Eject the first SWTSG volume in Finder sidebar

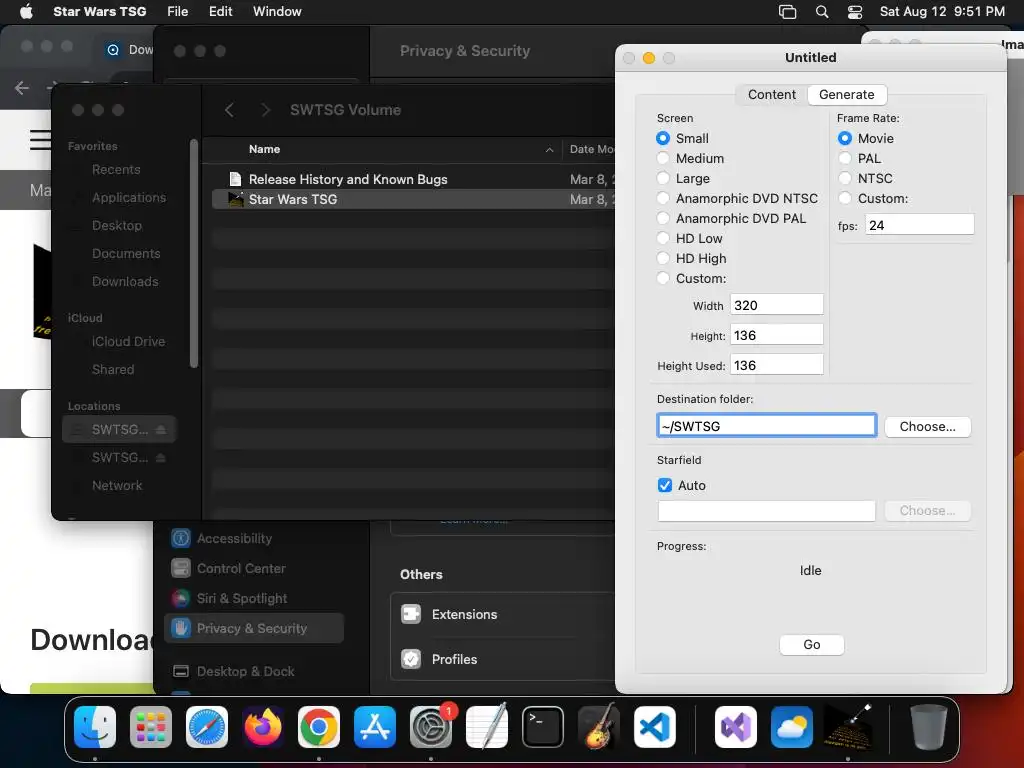coord(161,429)
